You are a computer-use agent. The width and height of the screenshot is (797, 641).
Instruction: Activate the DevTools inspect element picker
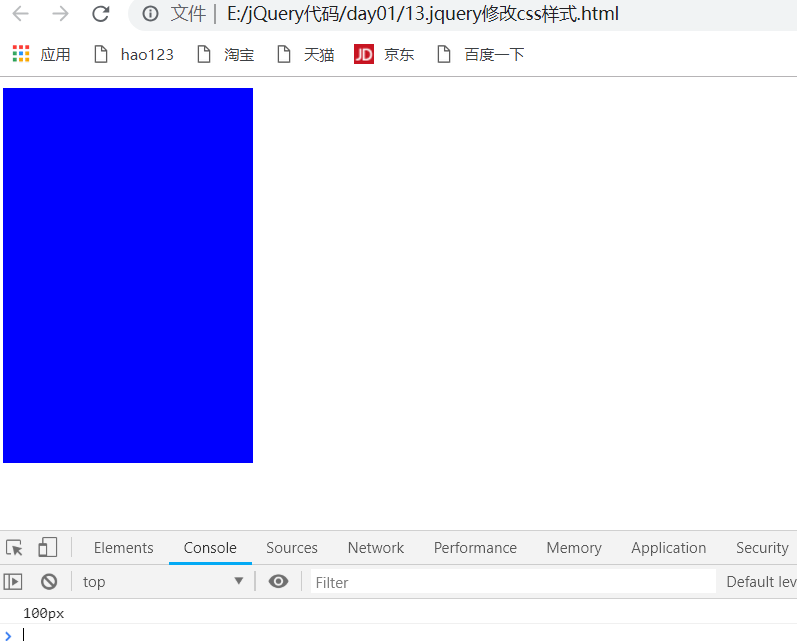pyautogui.click(x=14, y=548)
